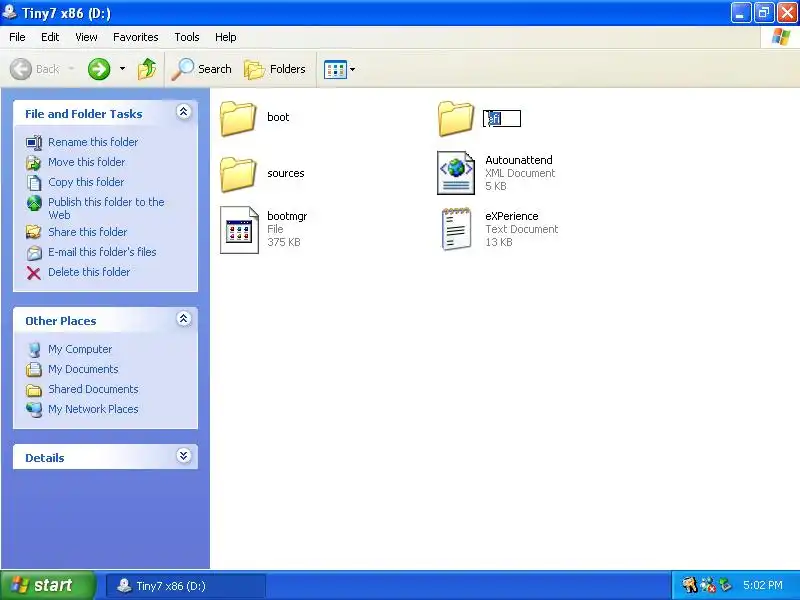
Task: Click the Shared Documents folder icon
Action: point(34,390)
